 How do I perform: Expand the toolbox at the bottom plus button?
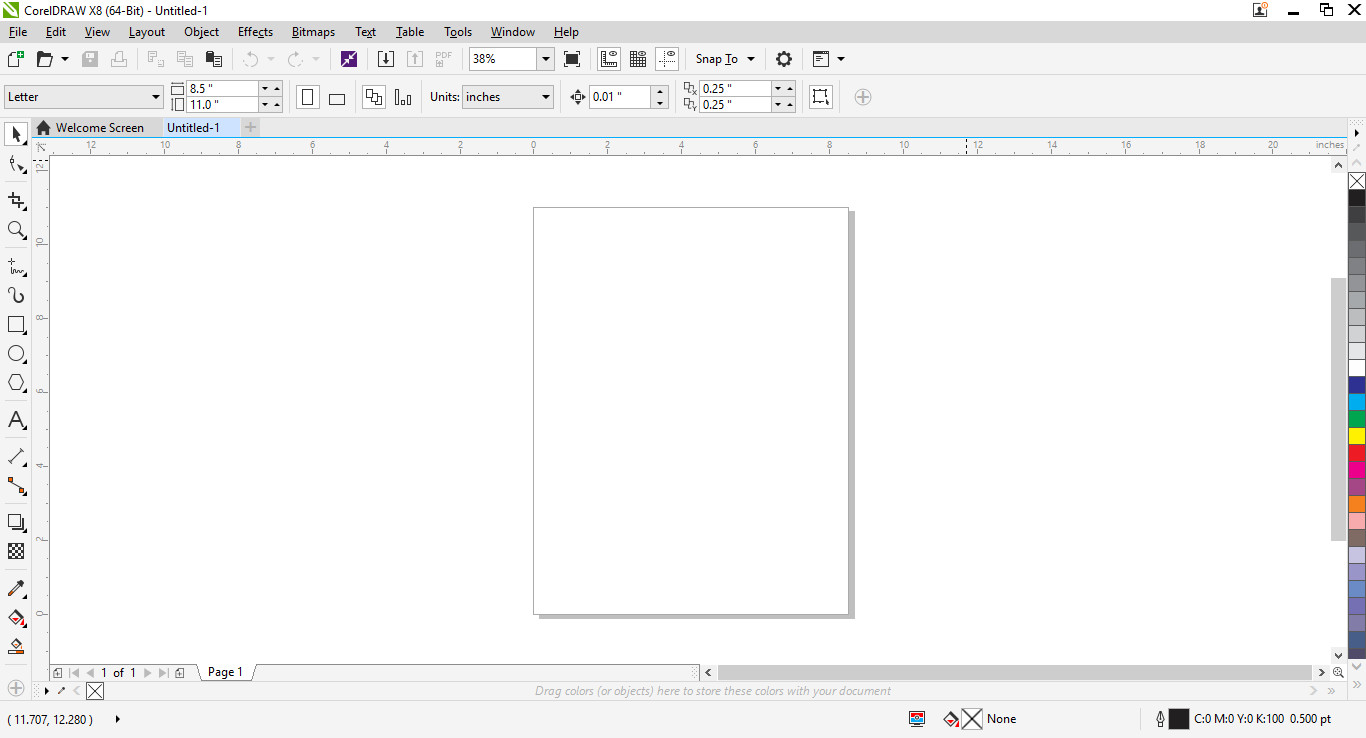click(x=16, y=688)
